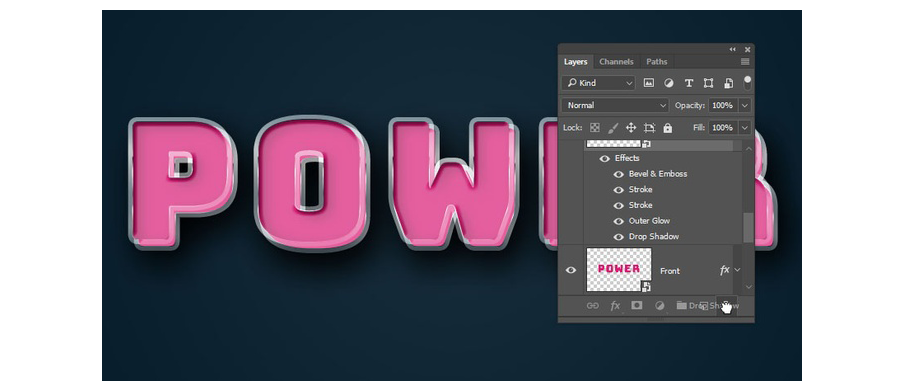Image resolution: width=900 pixels, height=390 pixels.
Task: Toggle visibility of the Front layer
Action: [571, 270]
